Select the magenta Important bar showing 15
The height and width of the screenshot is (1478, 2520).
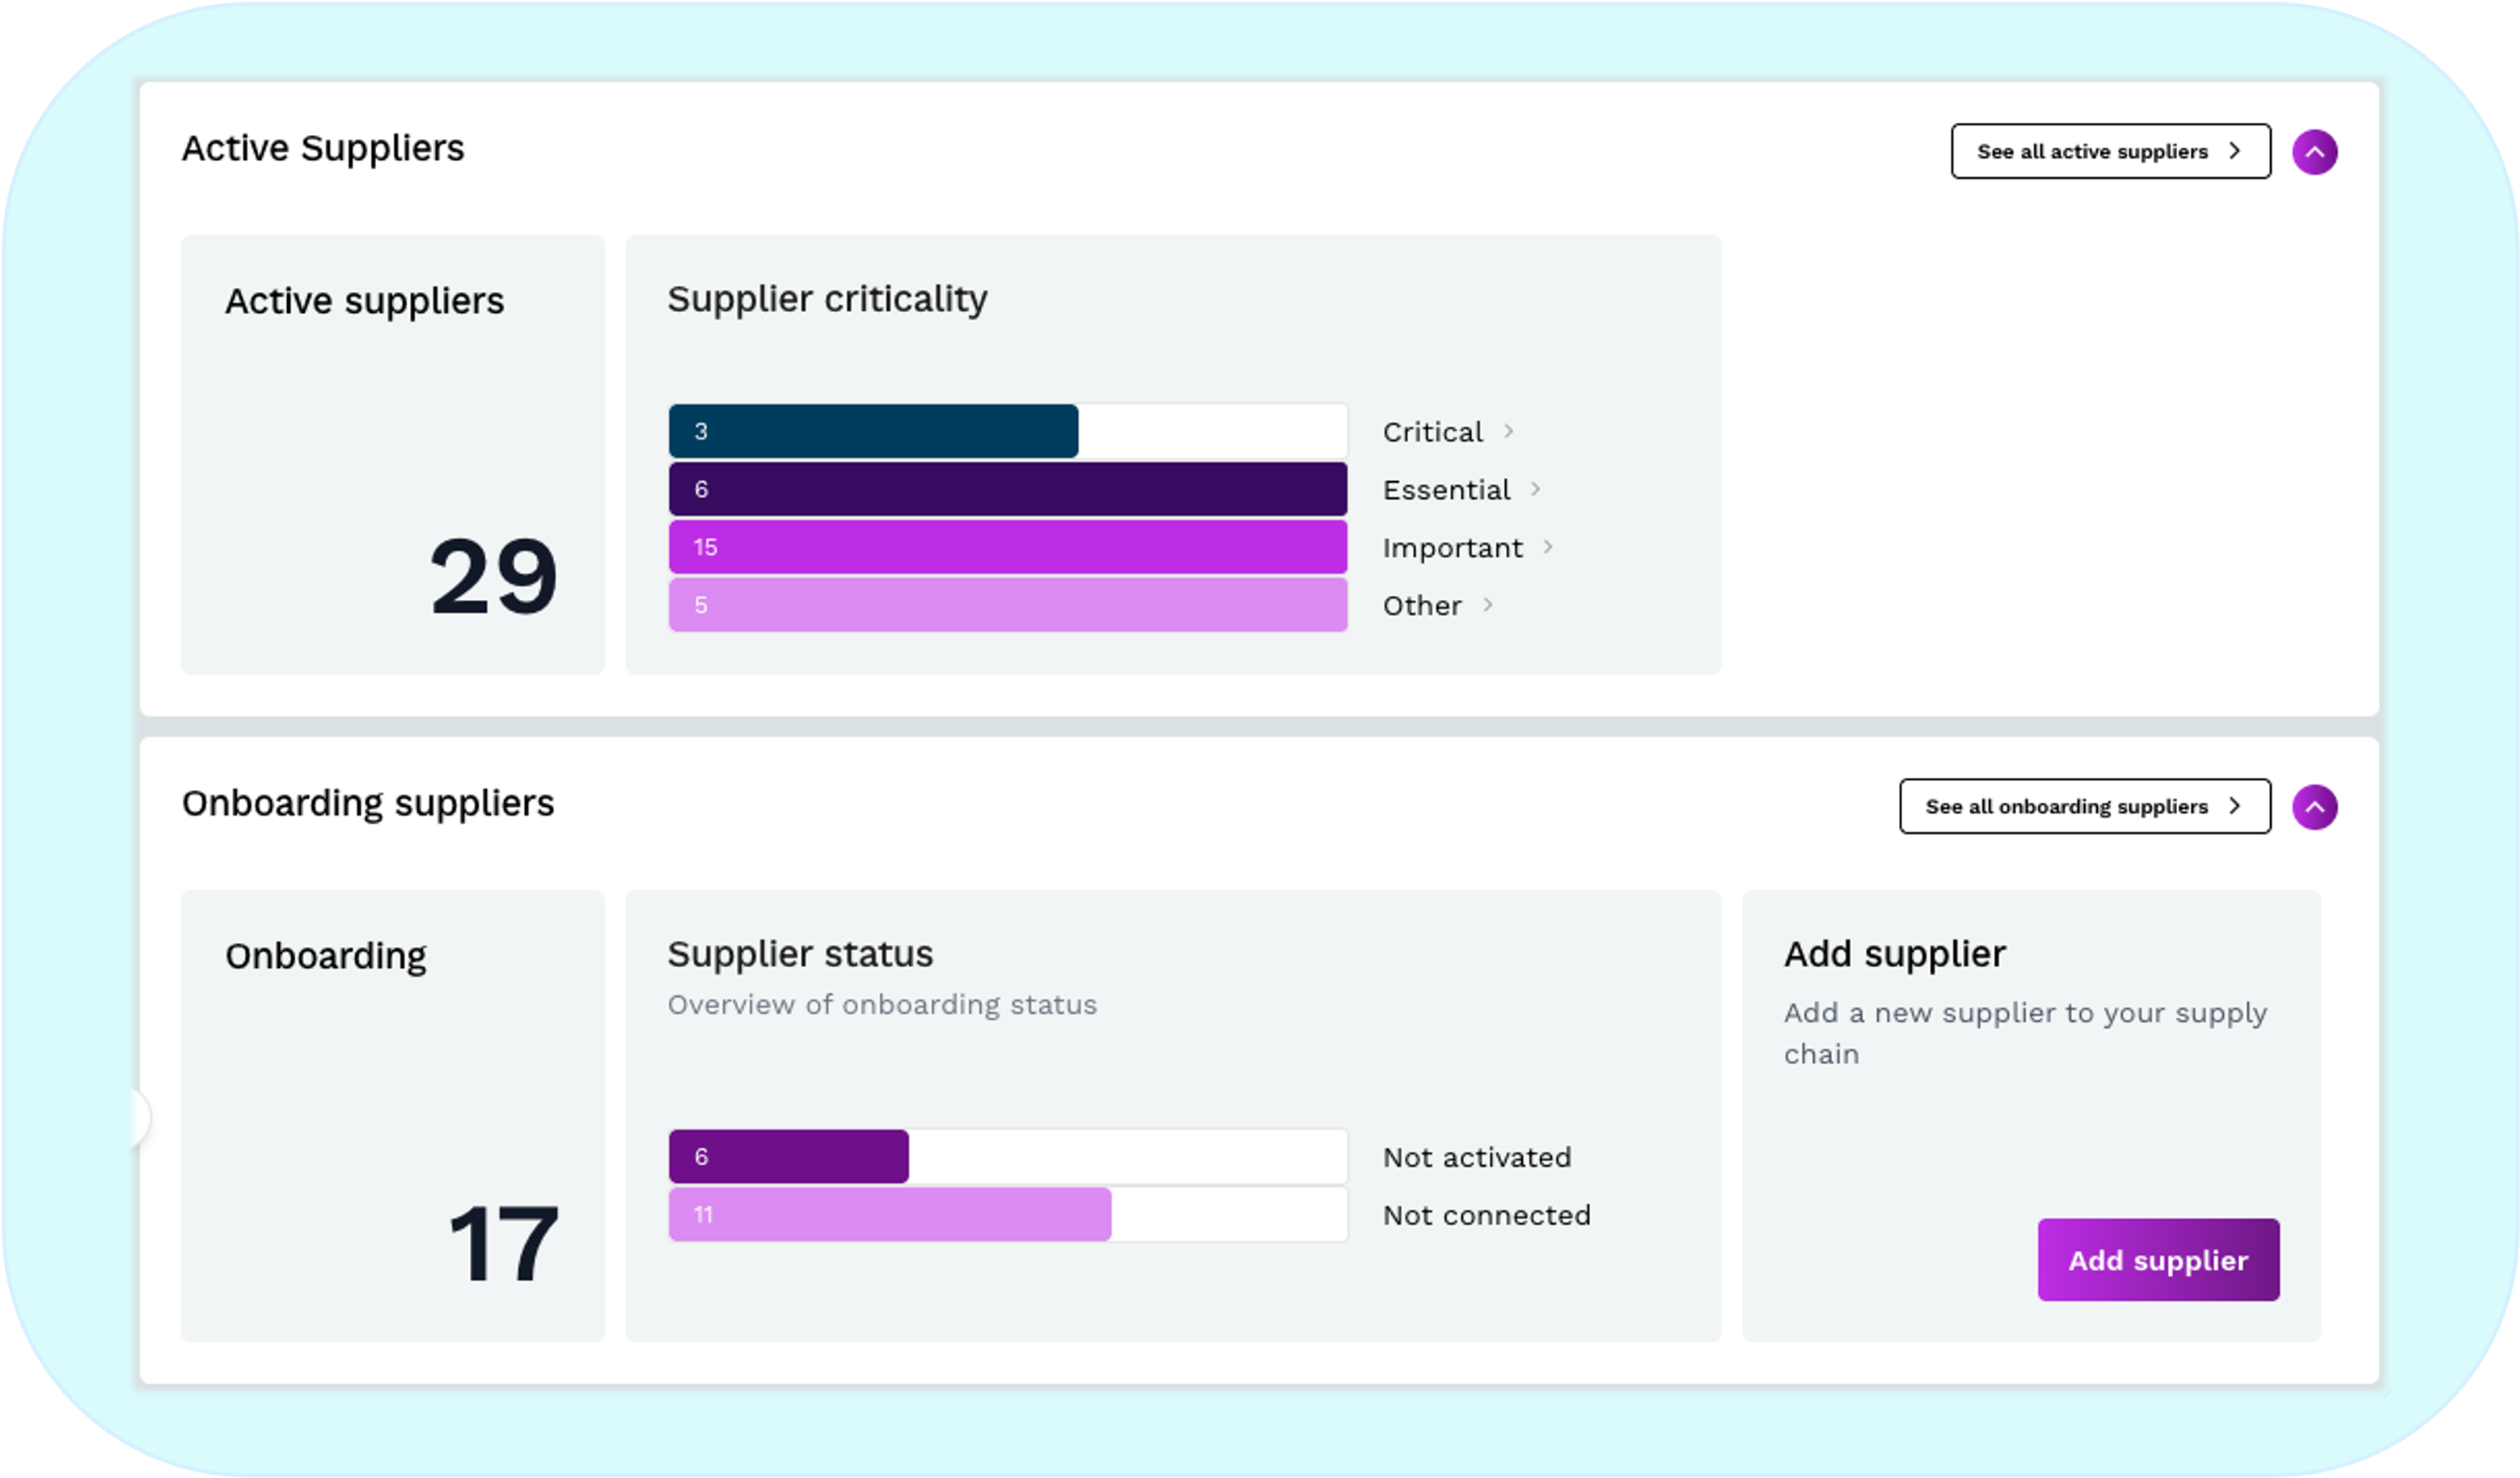click(x=1007, y=548)
